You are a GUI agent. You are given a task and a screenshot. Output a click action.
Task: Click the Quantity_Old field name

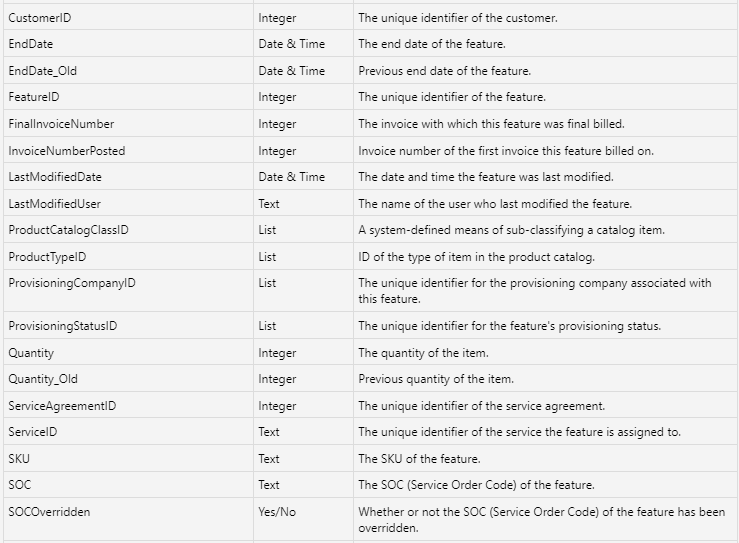click(43, 379)
